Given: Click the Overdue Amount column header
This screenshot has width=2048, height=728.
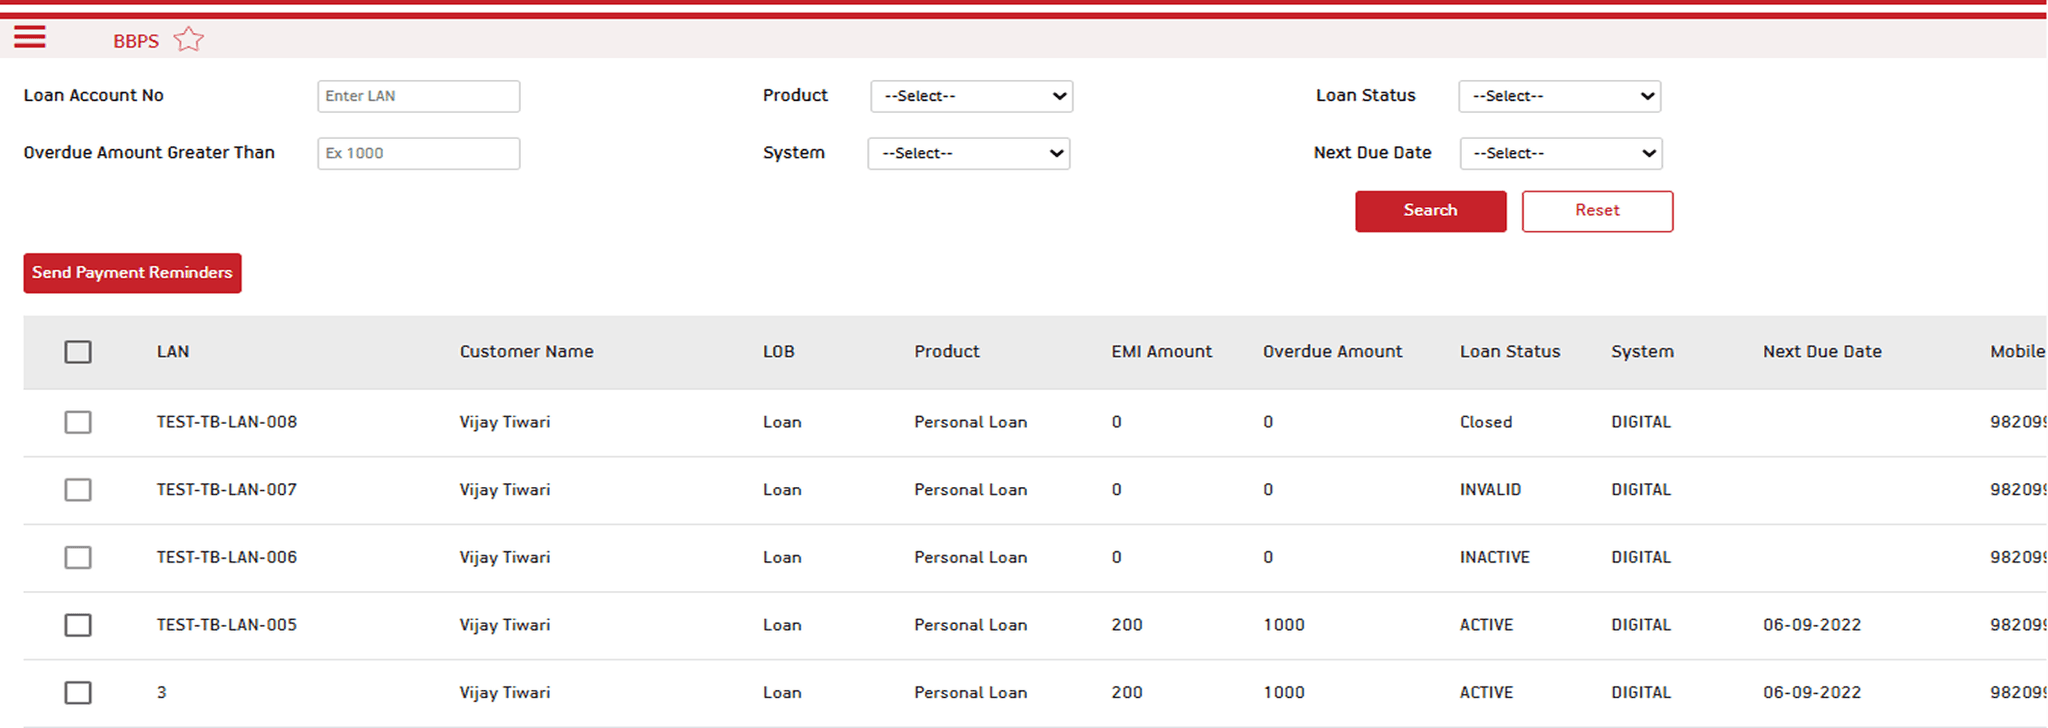Looking at the screenshot, I should tap(1332, 352).
